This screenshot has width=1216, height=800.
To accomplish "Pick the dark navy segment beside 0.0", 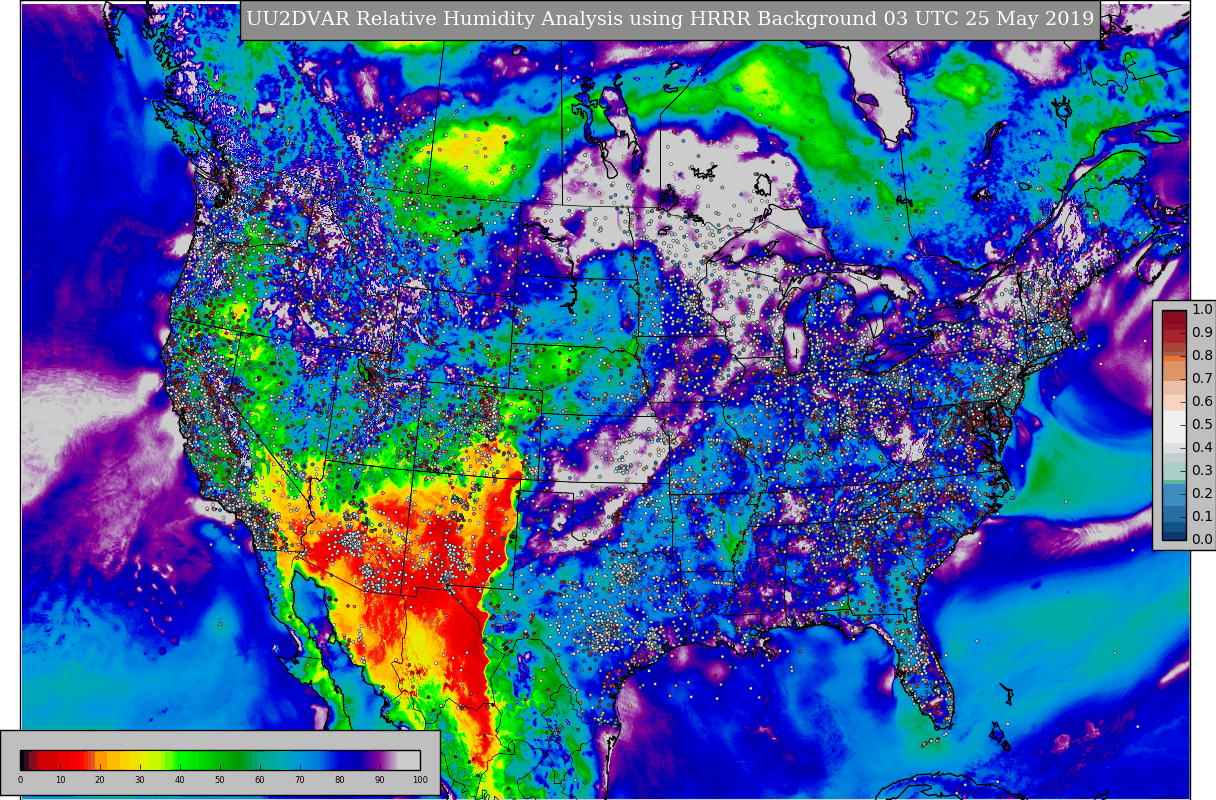I will click(1174, 535).
